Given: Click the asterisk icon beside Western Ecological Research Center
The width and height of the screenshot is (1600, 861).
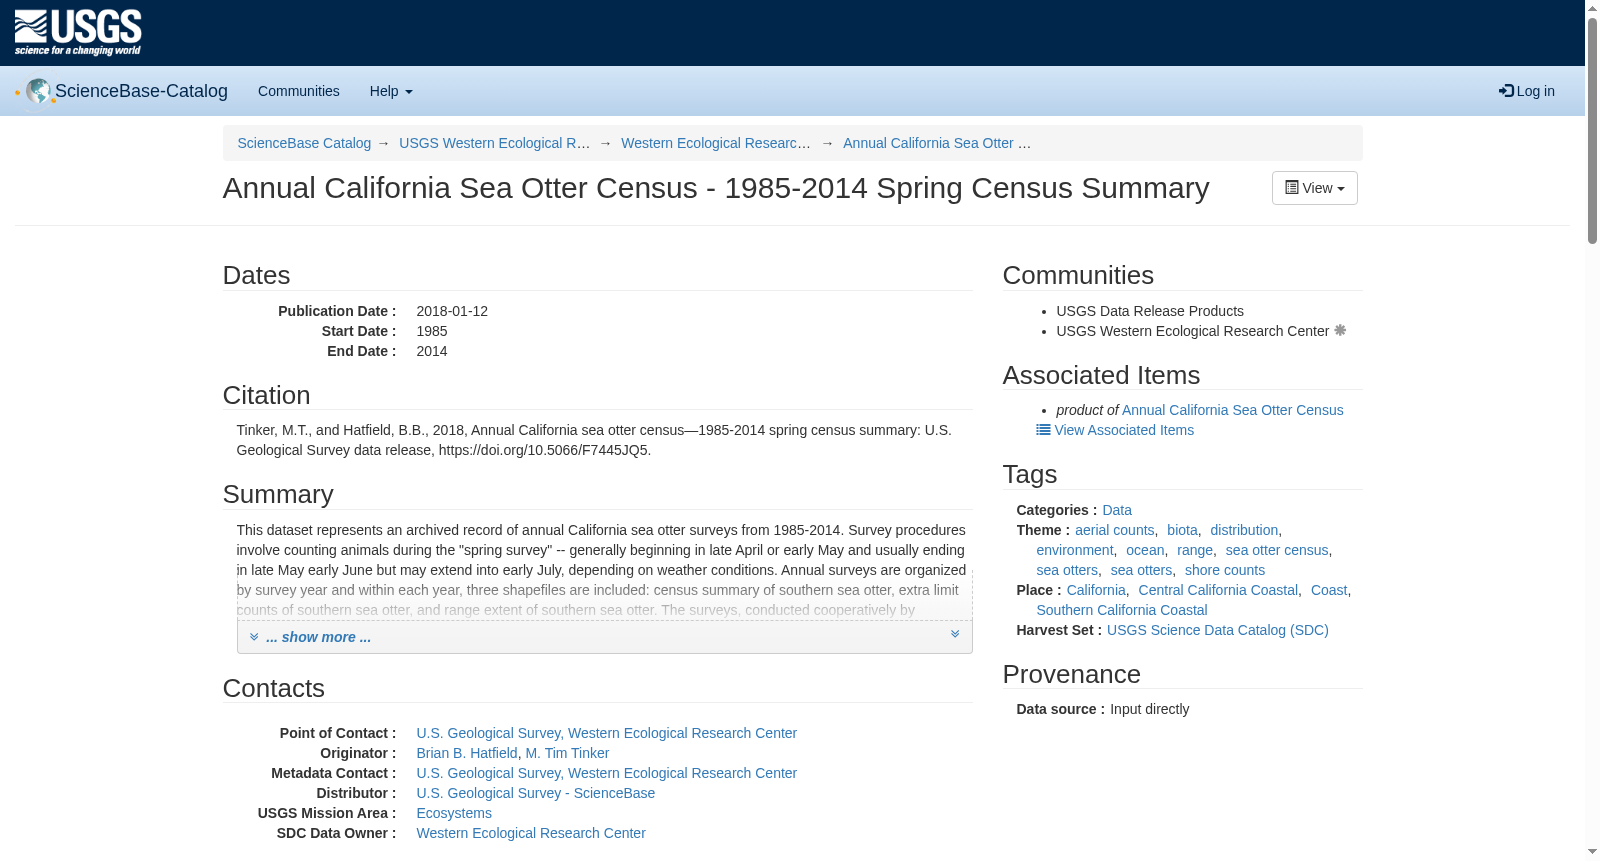Looking at the screenshot, I should 1340,330.
